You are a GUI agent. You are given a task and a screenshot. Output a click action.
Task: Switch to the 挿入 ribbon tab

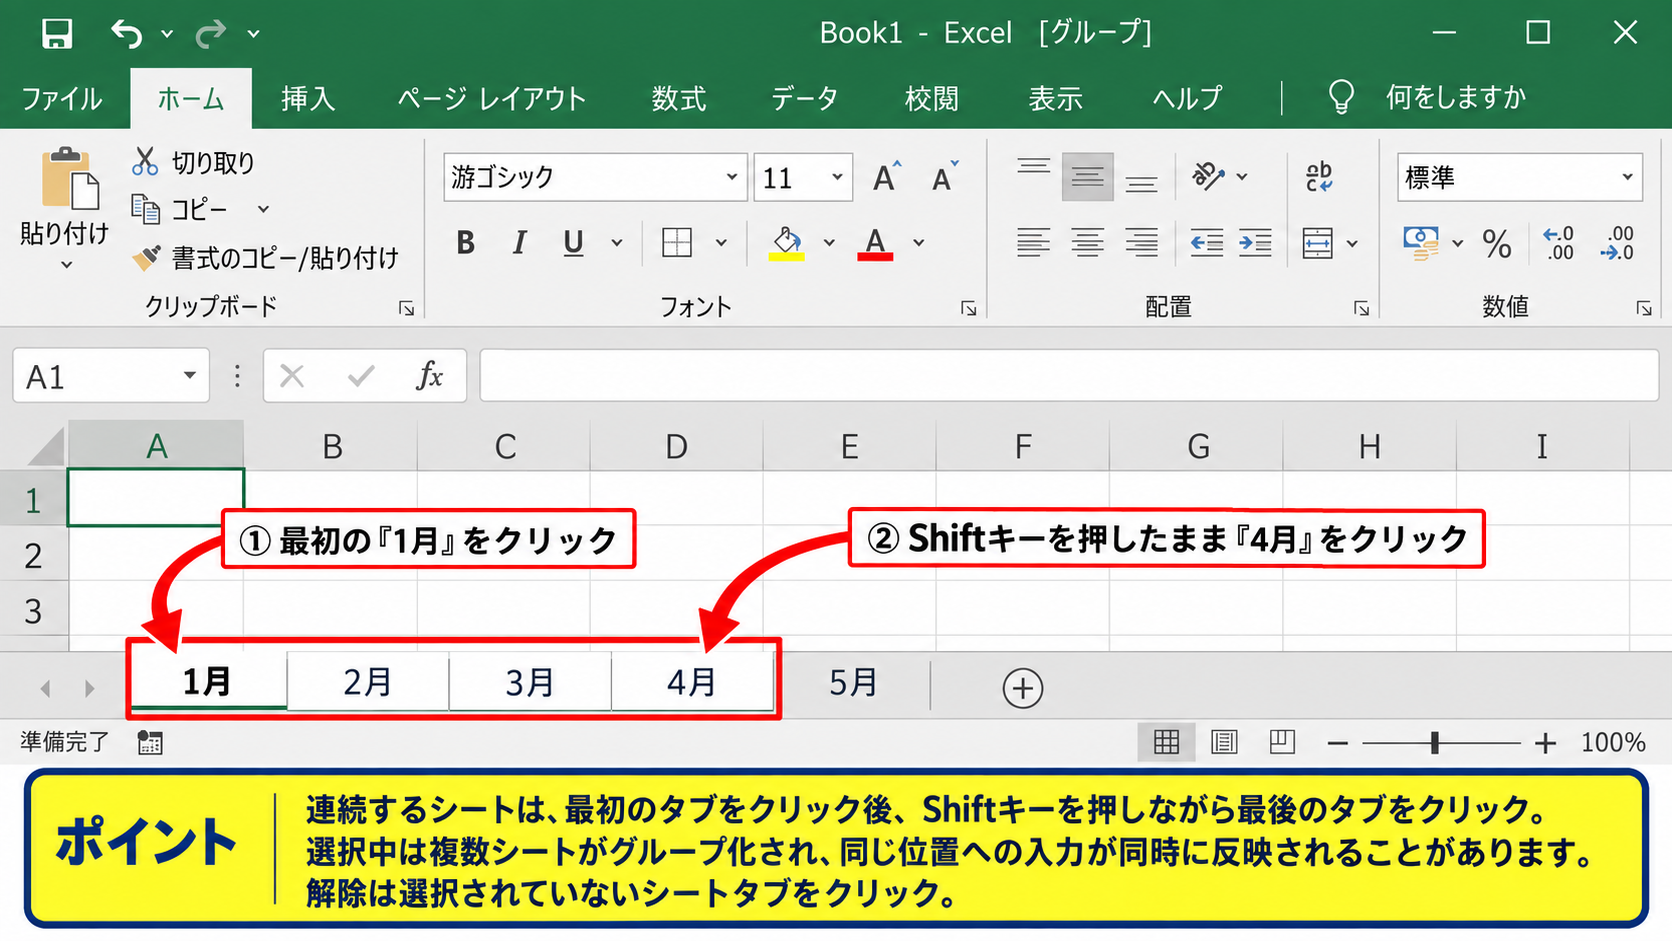308,98
